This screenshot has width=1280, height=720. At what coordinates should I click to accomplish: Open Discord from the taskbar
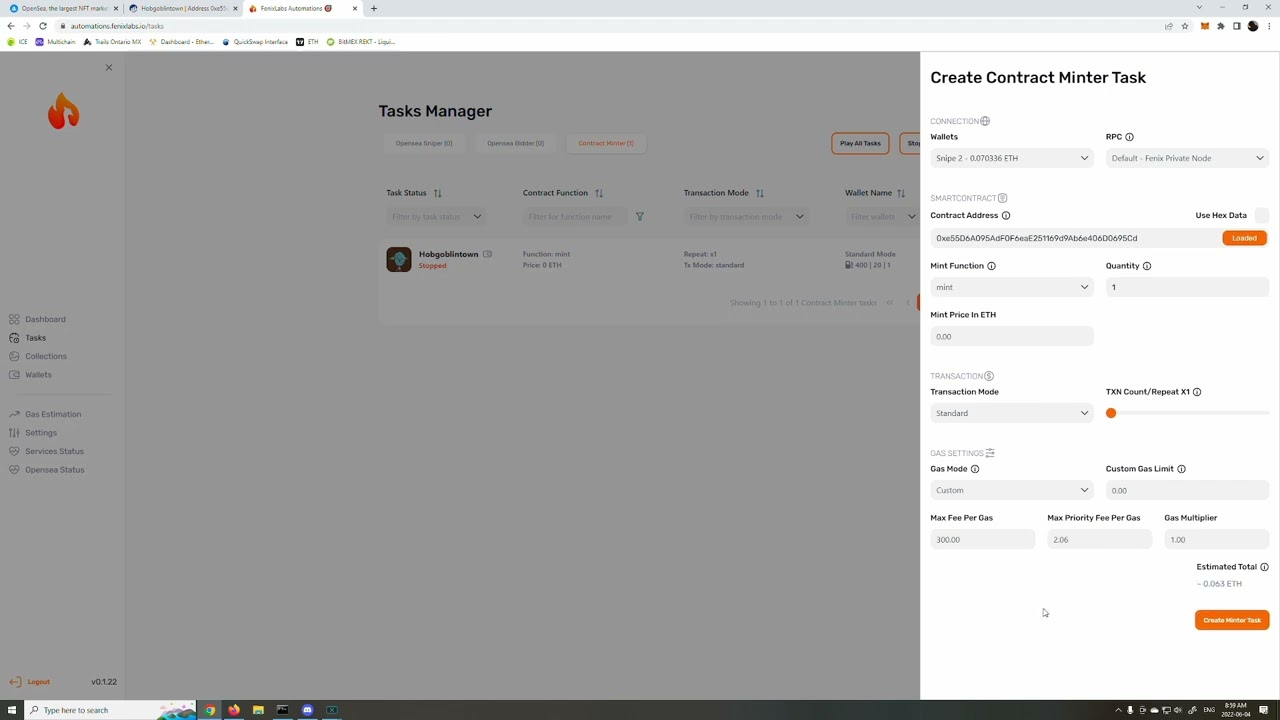(x=307, y=710)
